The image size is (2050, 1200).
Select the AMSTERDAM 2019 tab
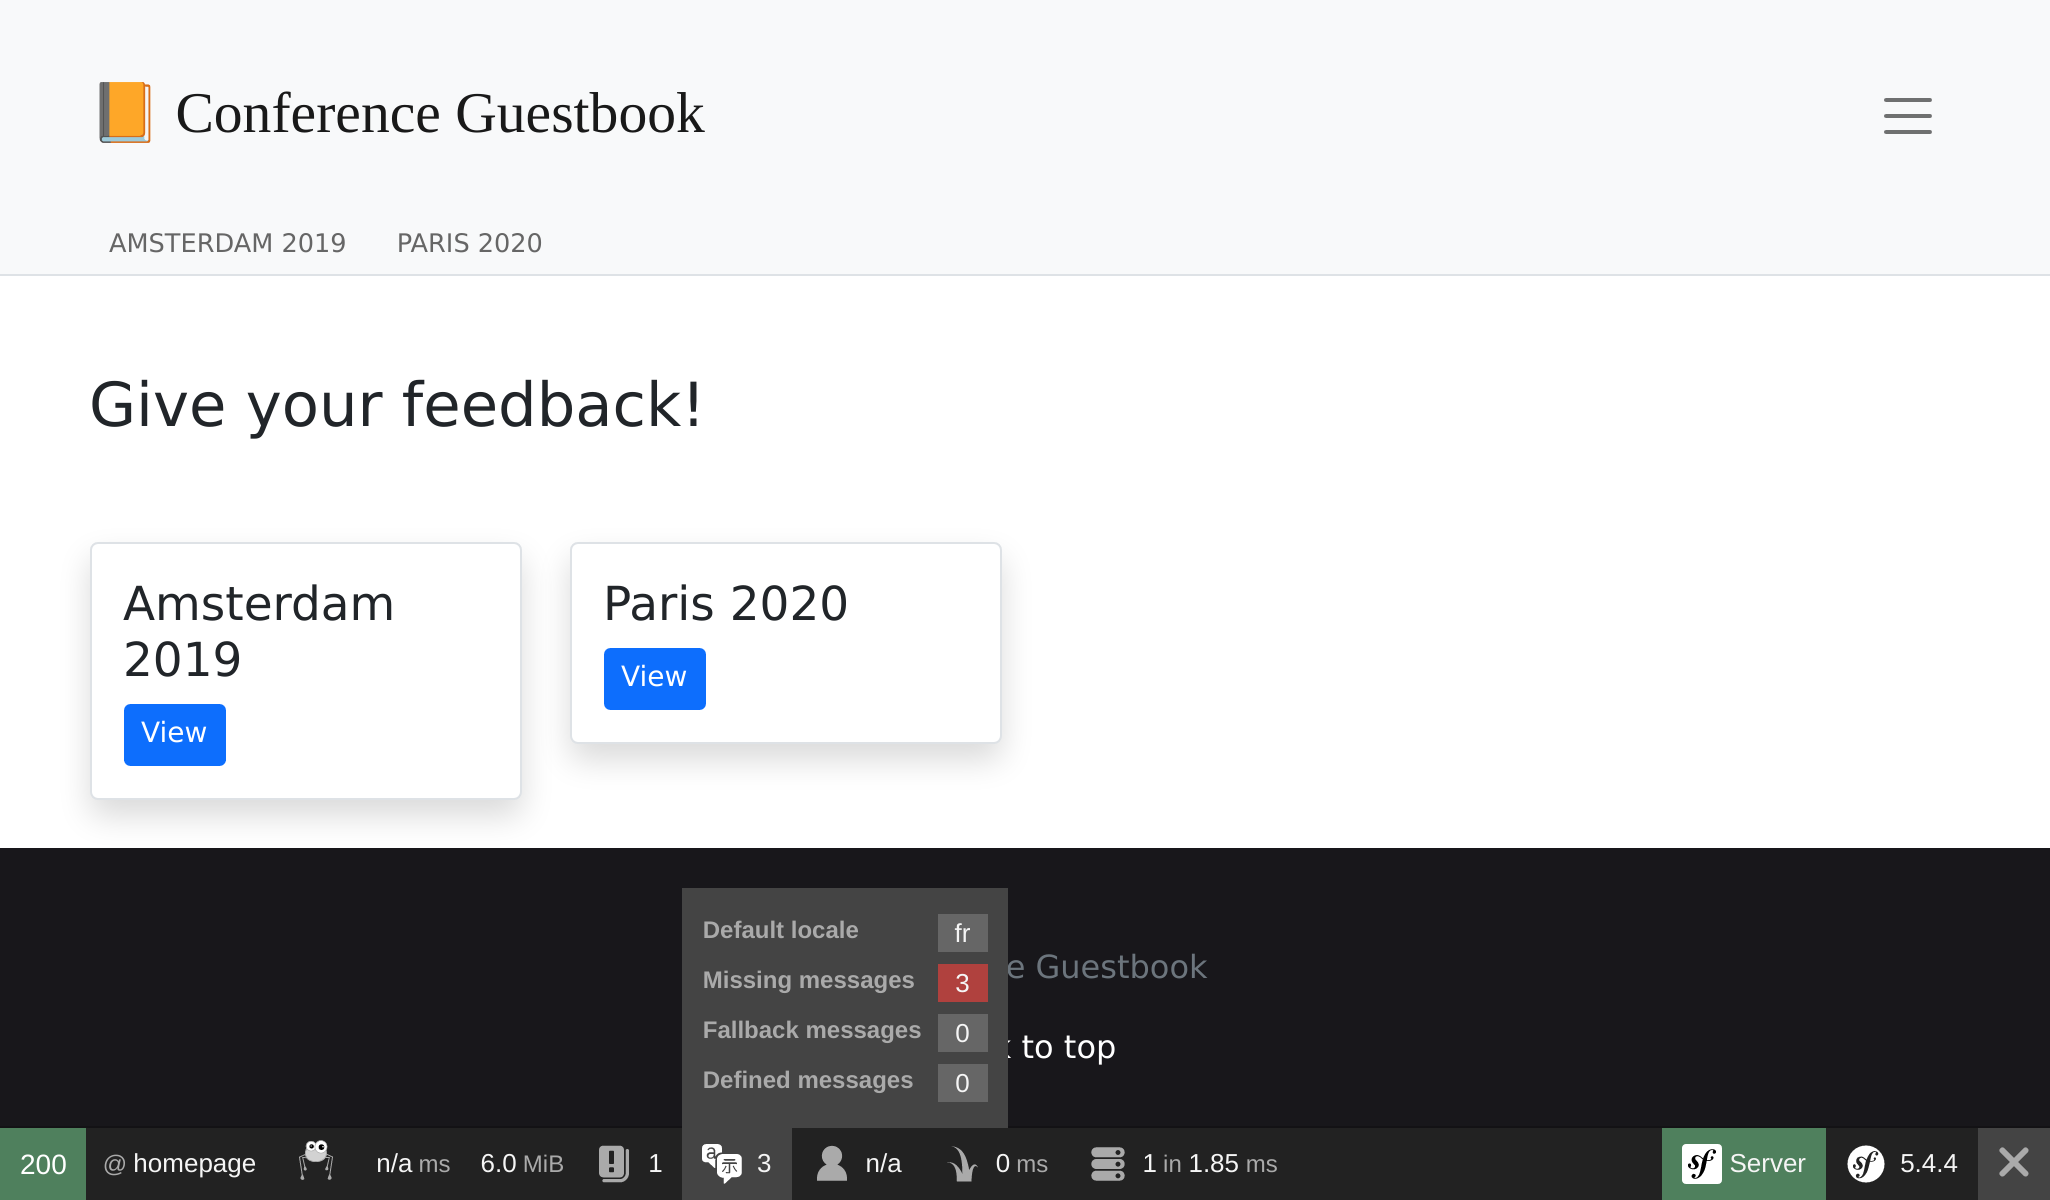pos(227,243)
